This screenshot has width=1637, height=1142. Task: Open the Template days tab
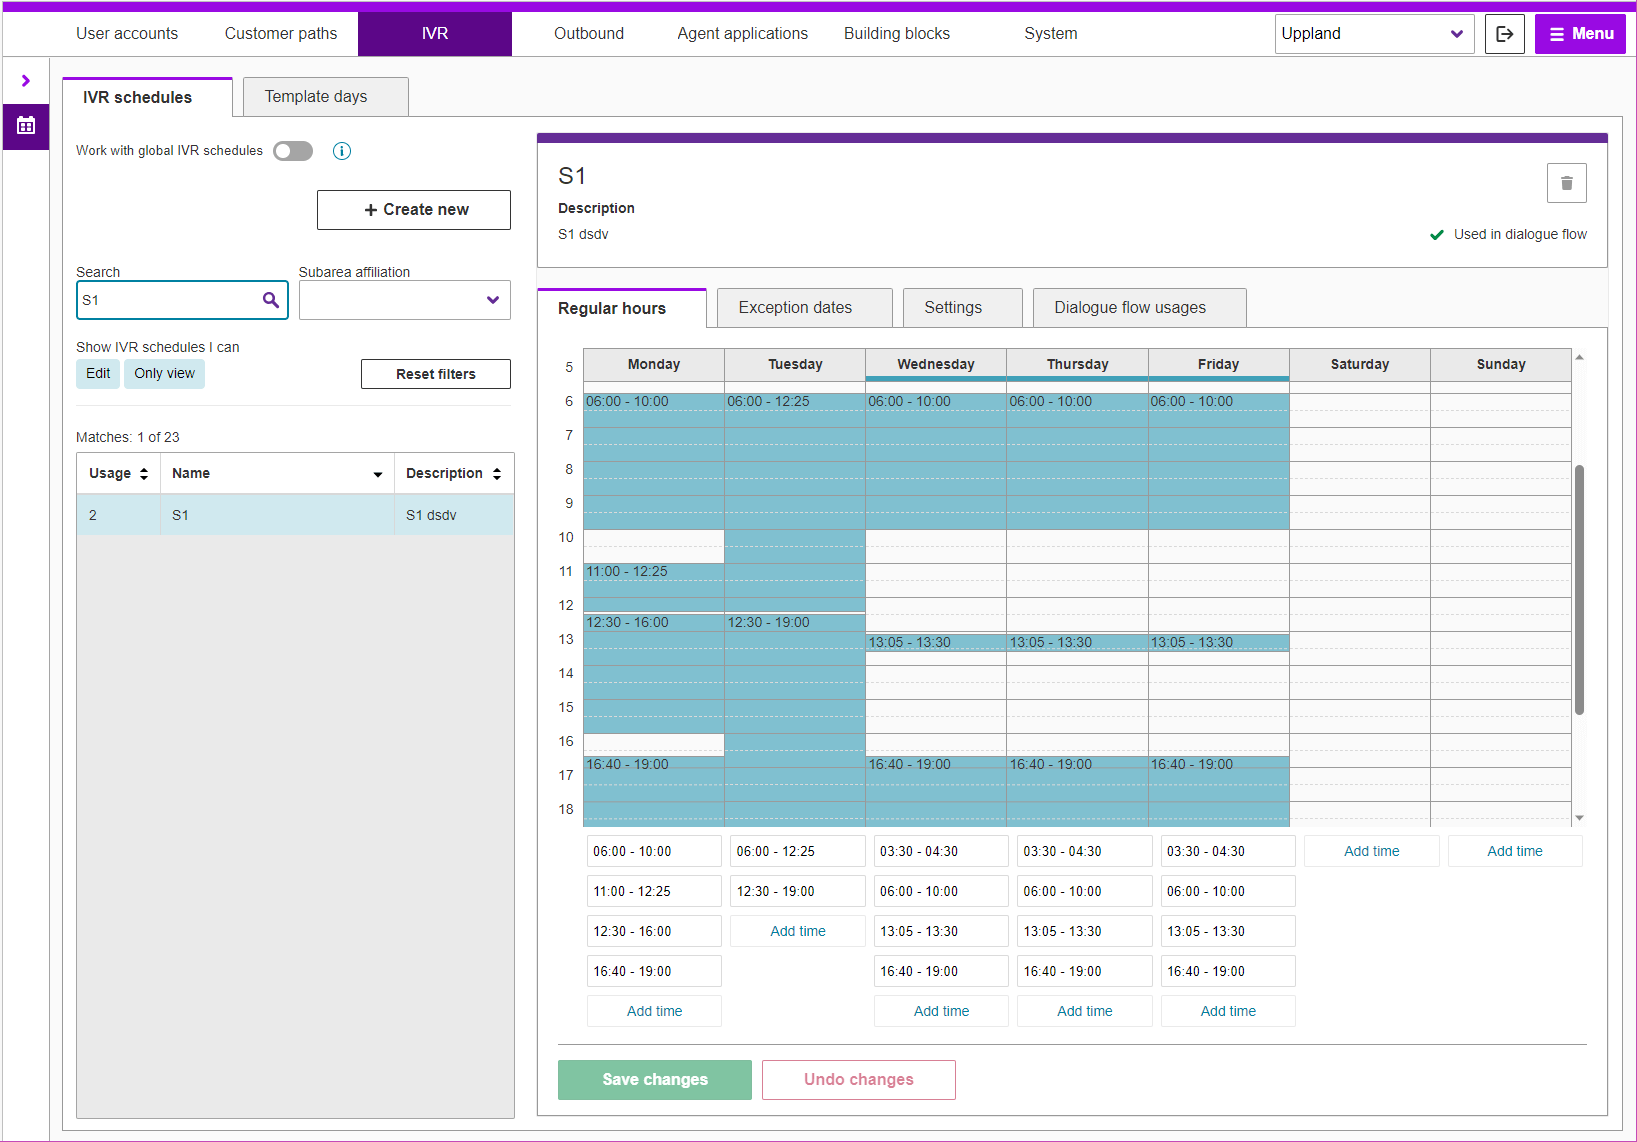click(316, 97)
